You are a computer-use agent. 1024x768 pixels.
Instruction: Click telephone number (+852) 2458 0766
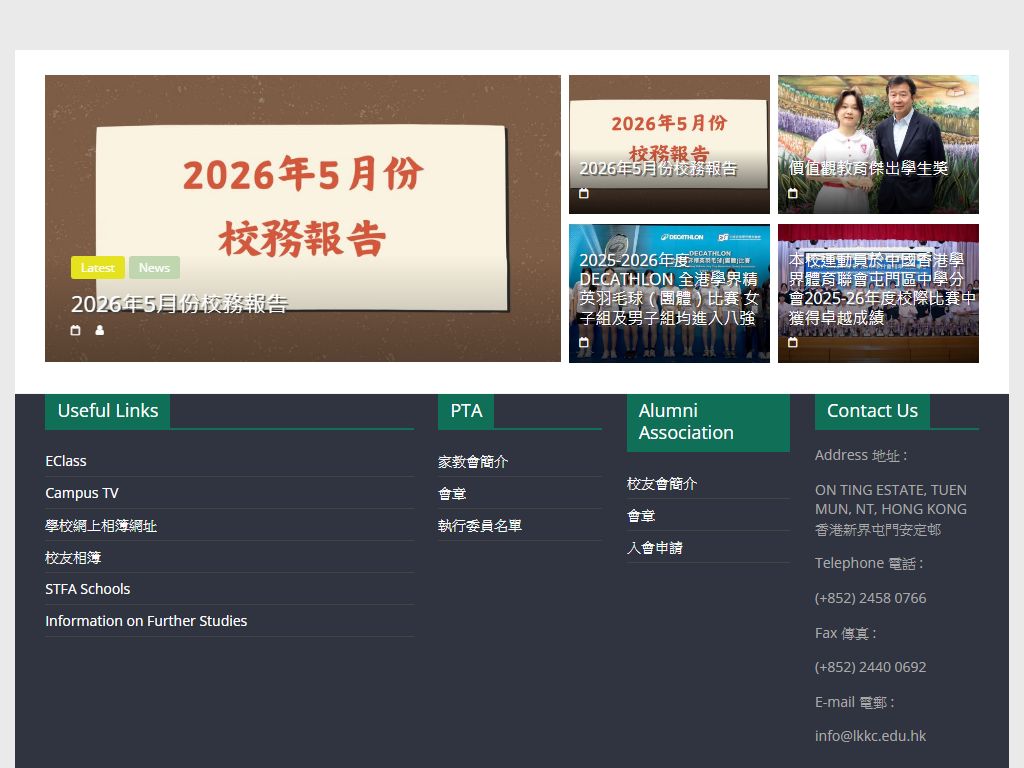click(871, 598)
